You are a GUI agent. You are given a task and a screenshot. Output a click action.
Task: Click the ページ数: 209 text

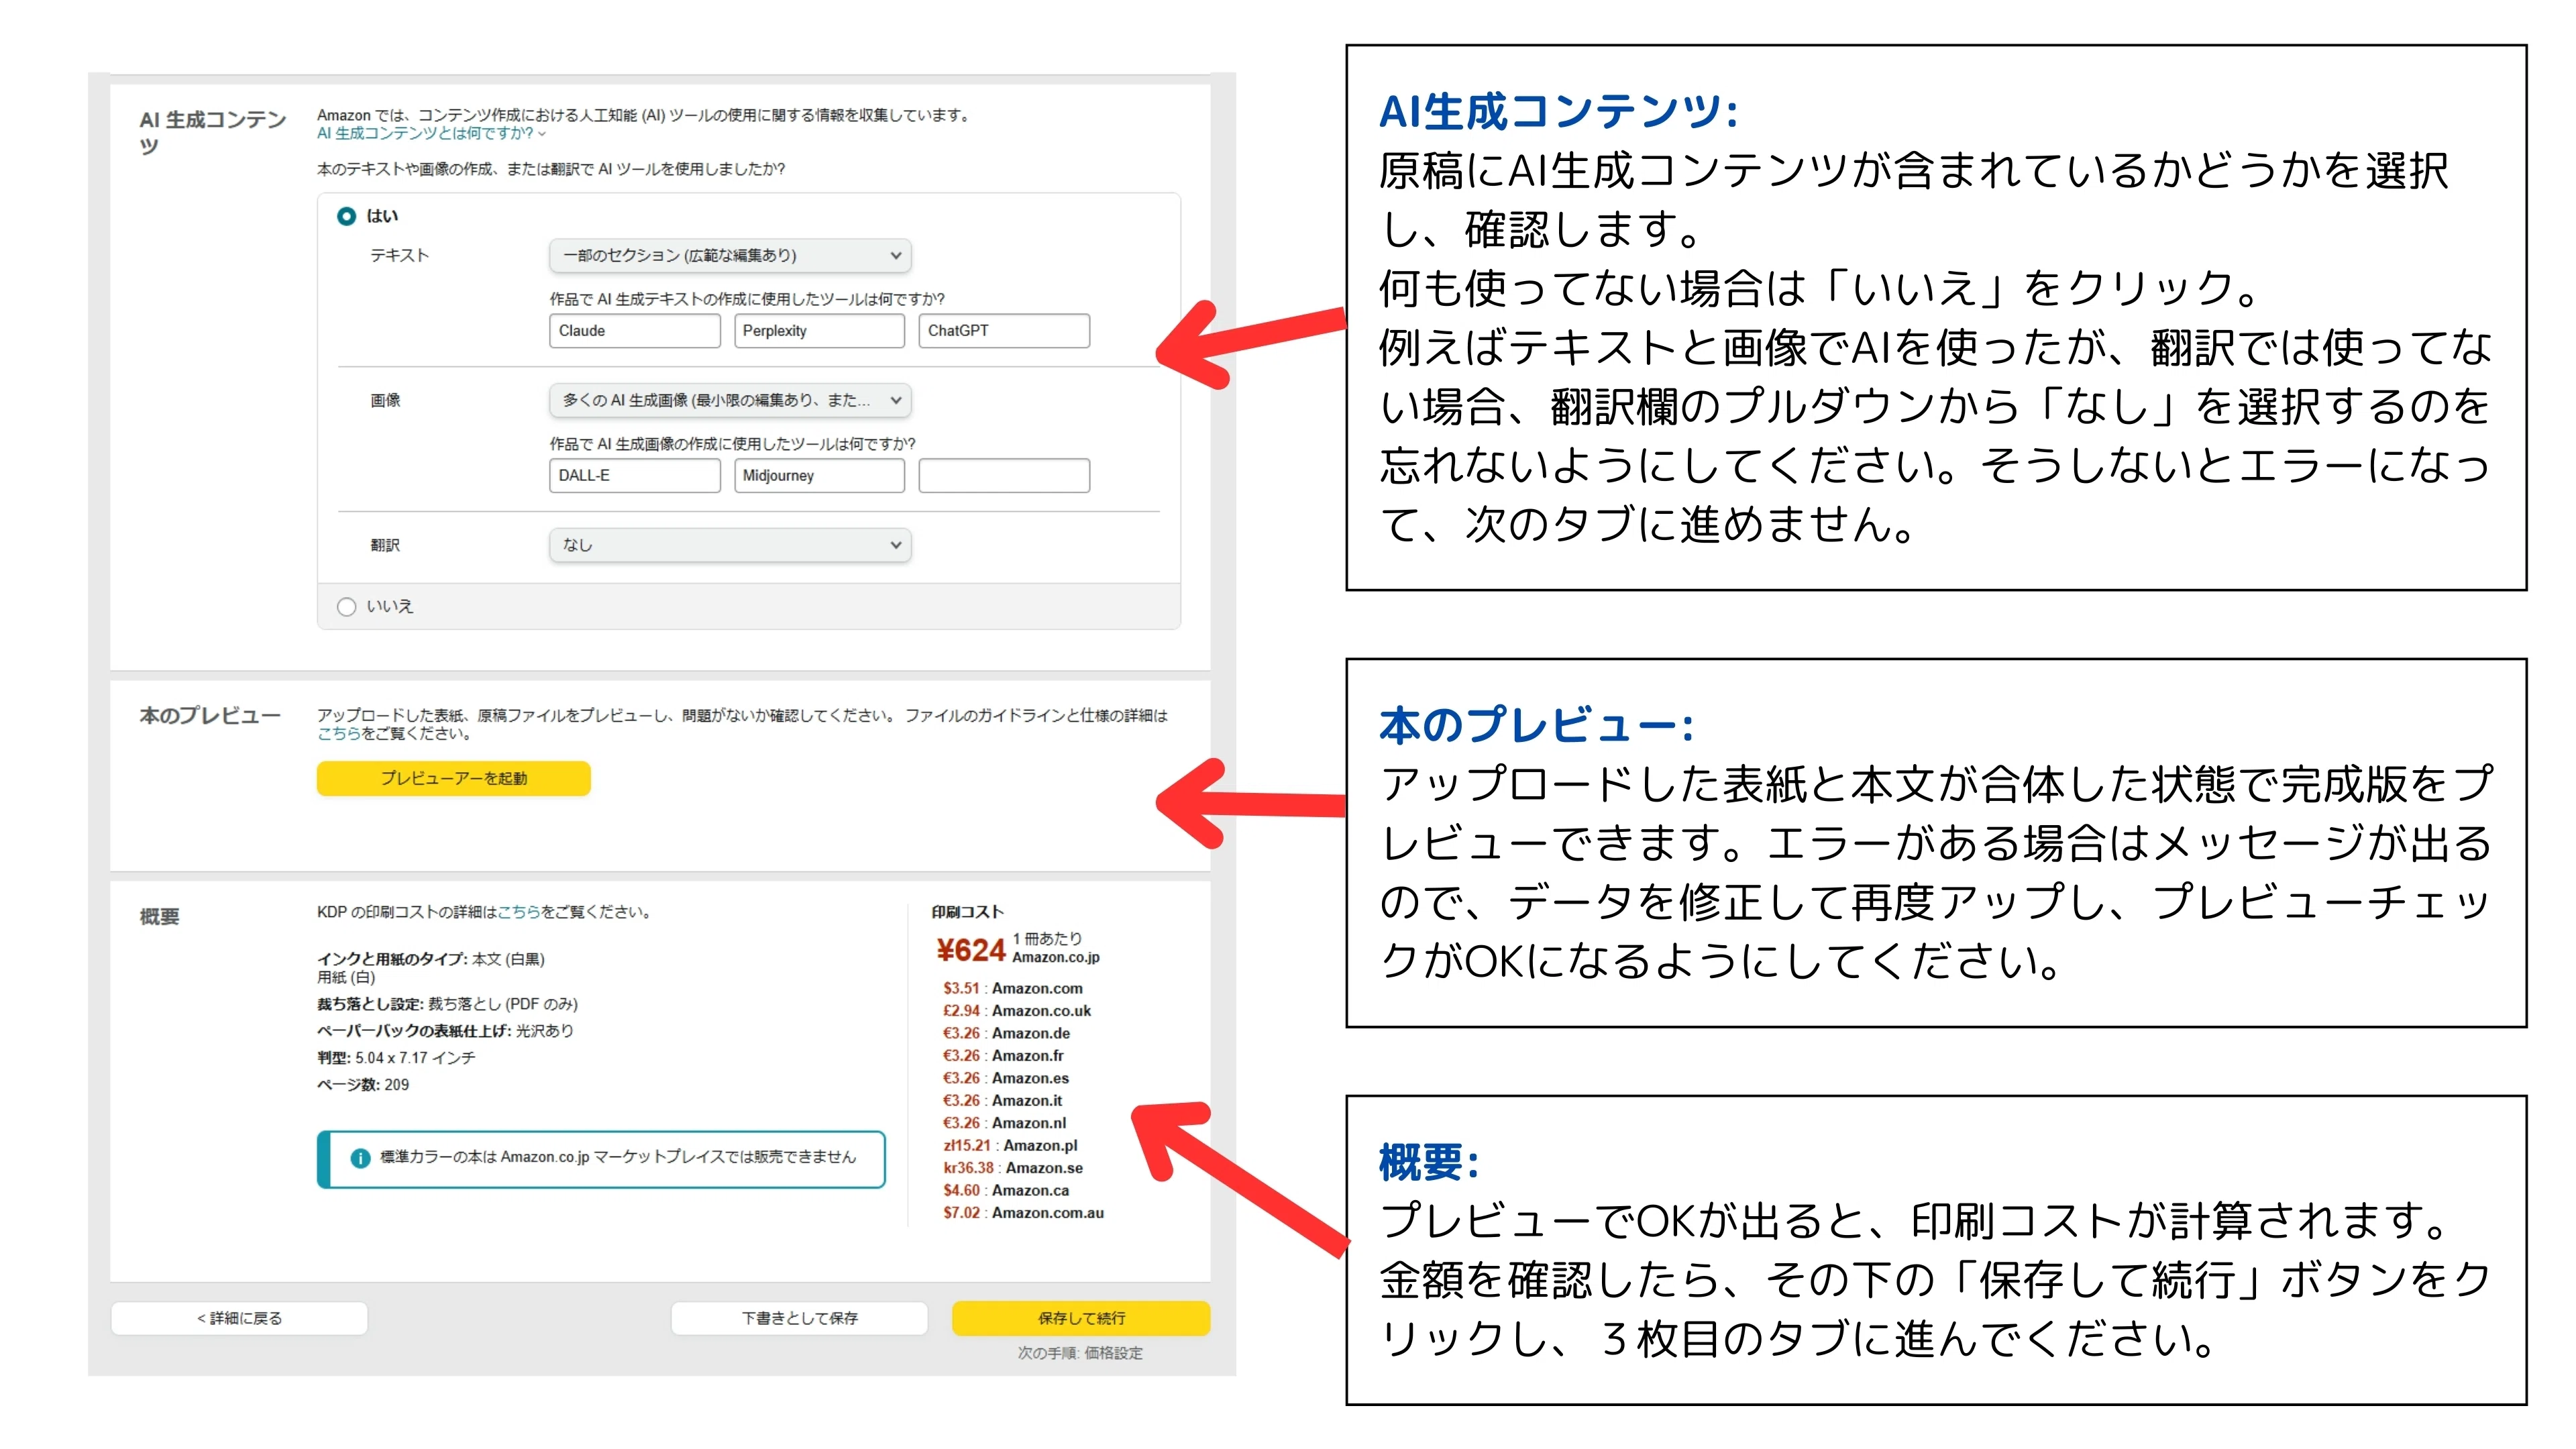click(363, 1085)
